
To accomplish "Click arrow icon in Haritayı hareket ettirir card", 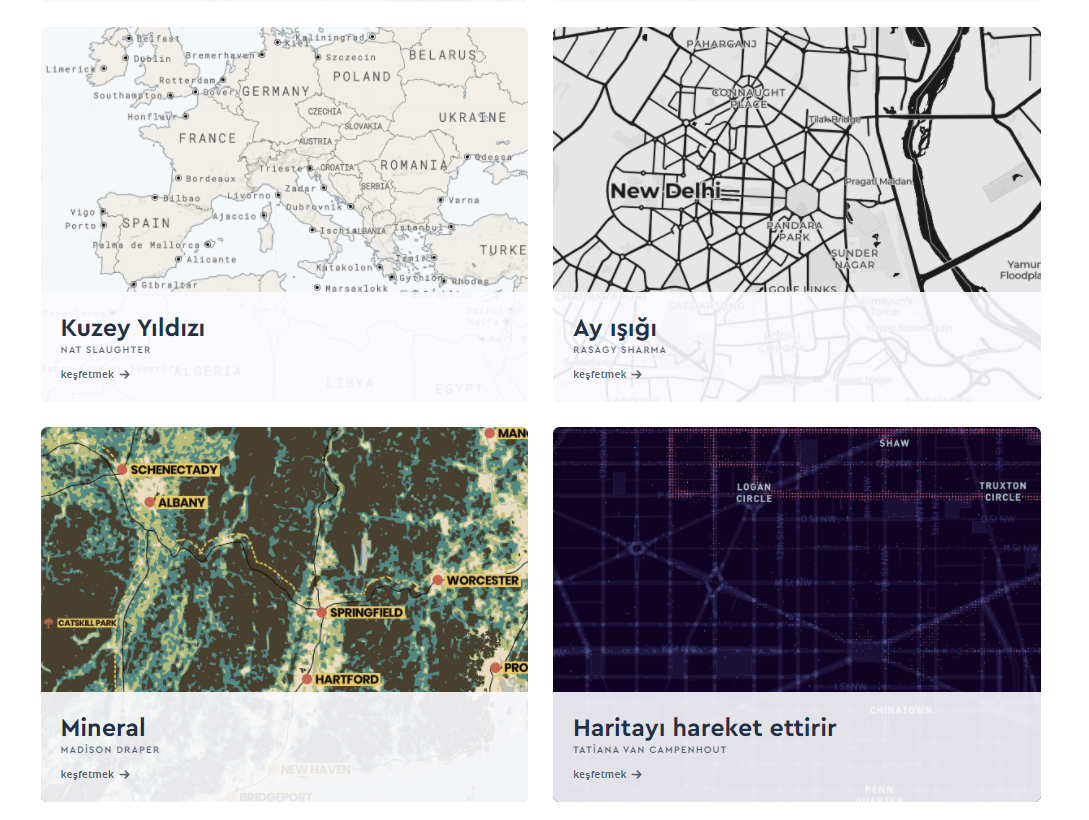I will 637,775.
